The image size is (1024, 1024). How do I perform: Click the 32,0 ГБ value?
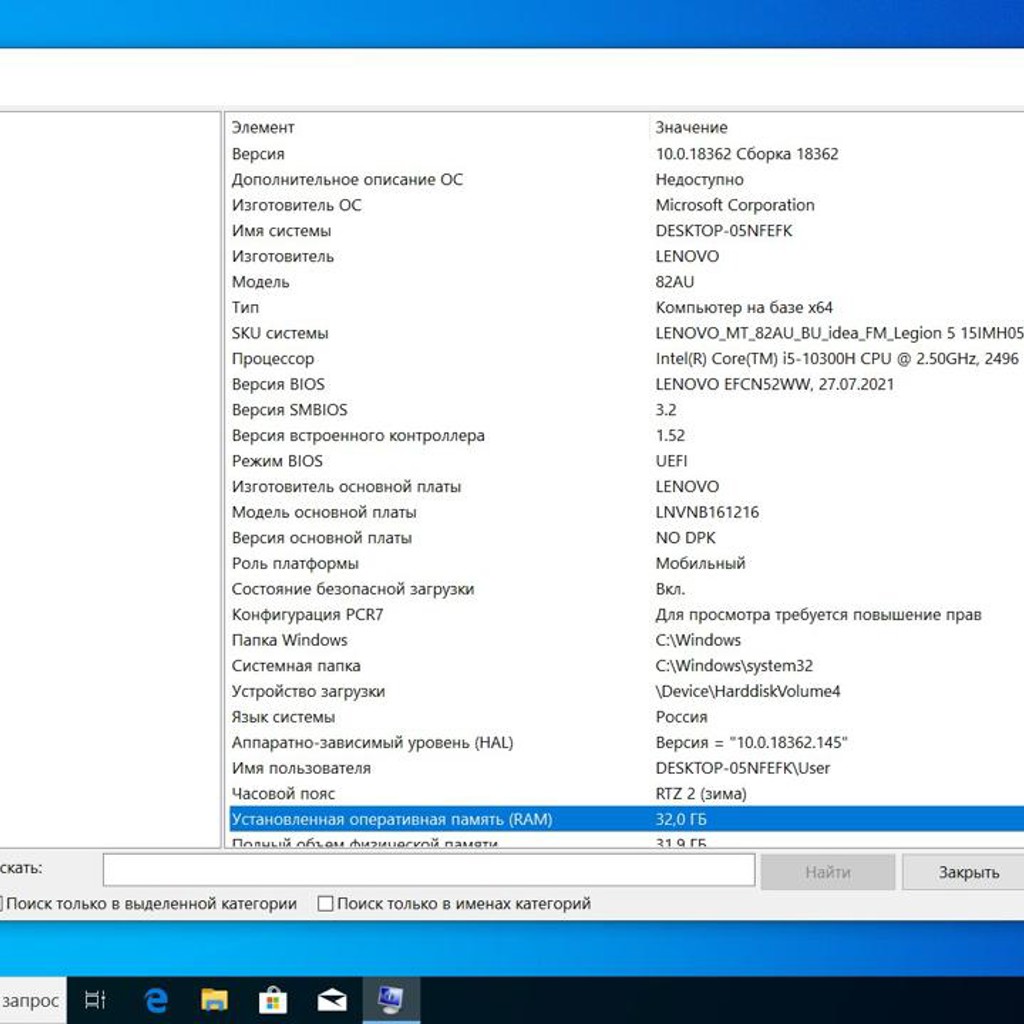[x=681, y=819]
